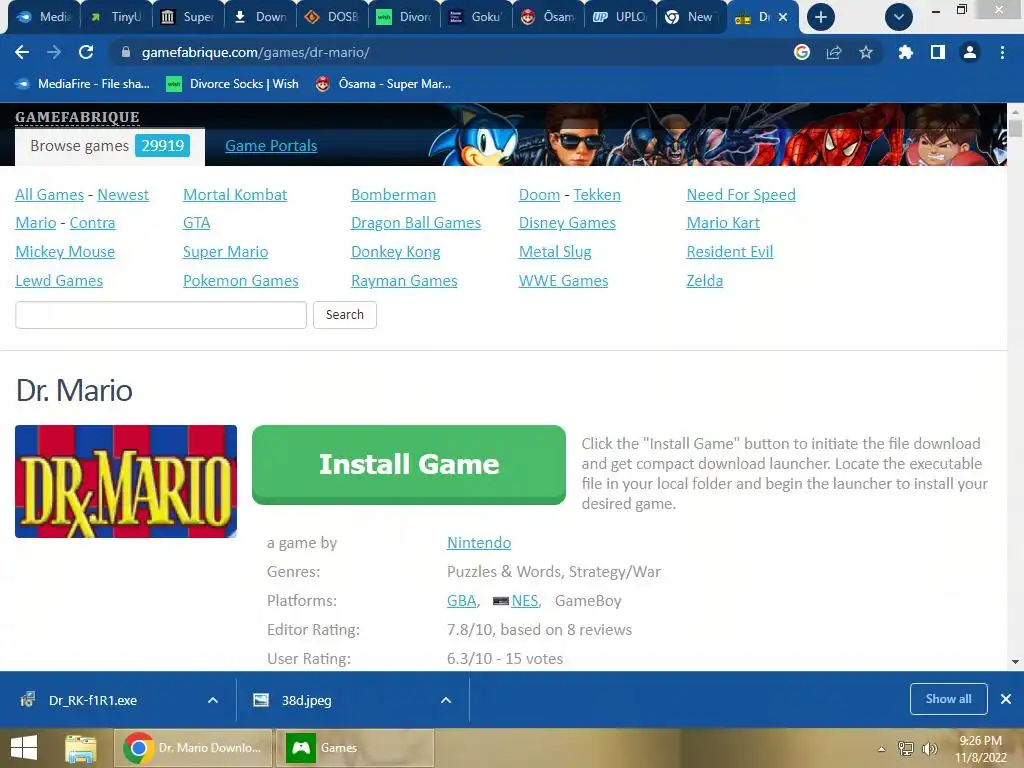Open the tab search dropdown arrow
This screenshot has height=768, width=1024.
(899, 17)
